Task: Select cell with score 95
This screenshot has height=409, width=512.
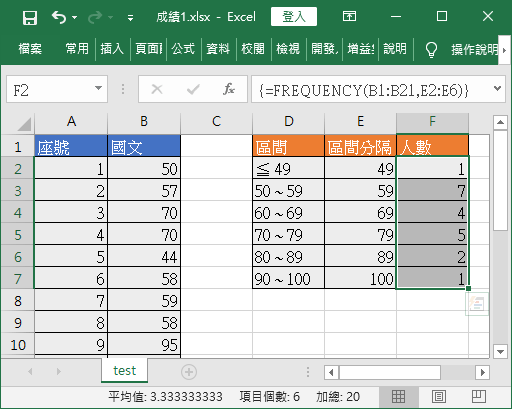Action: [144, 345]
